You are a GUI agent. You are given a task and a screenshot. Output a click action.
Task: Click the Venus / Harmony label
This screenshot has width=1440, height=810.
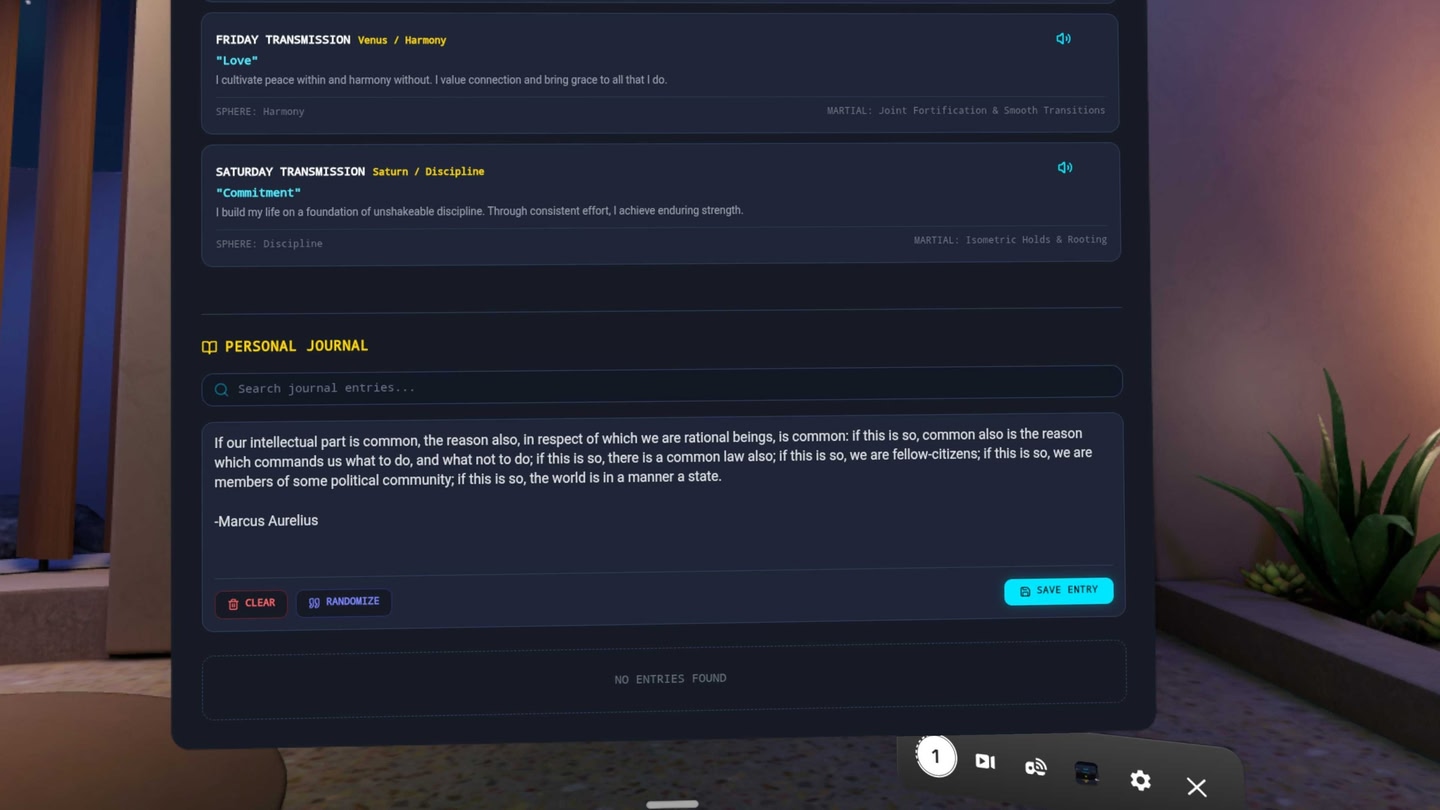[402, 40]
